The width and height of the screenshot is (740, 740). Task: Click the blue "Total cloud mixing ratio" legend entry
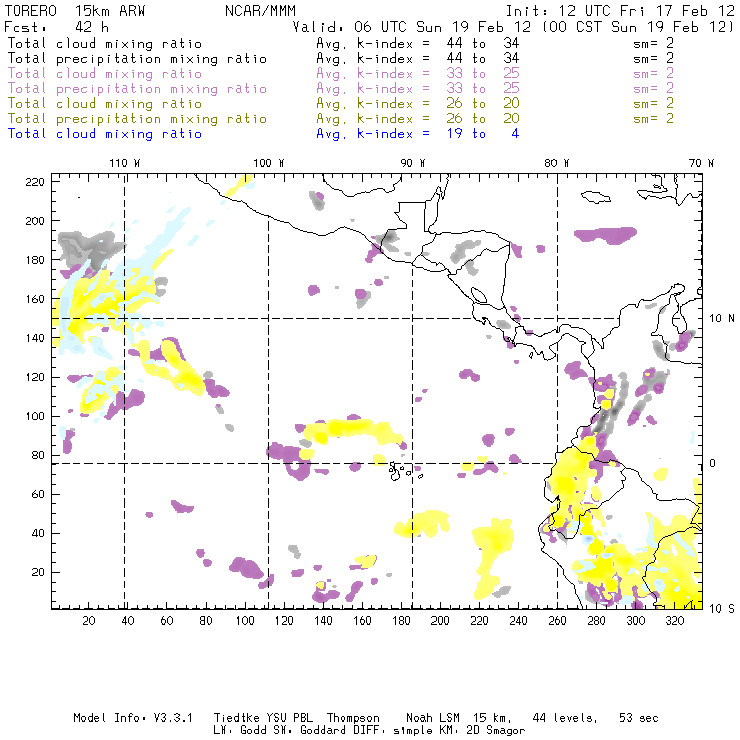105,134
